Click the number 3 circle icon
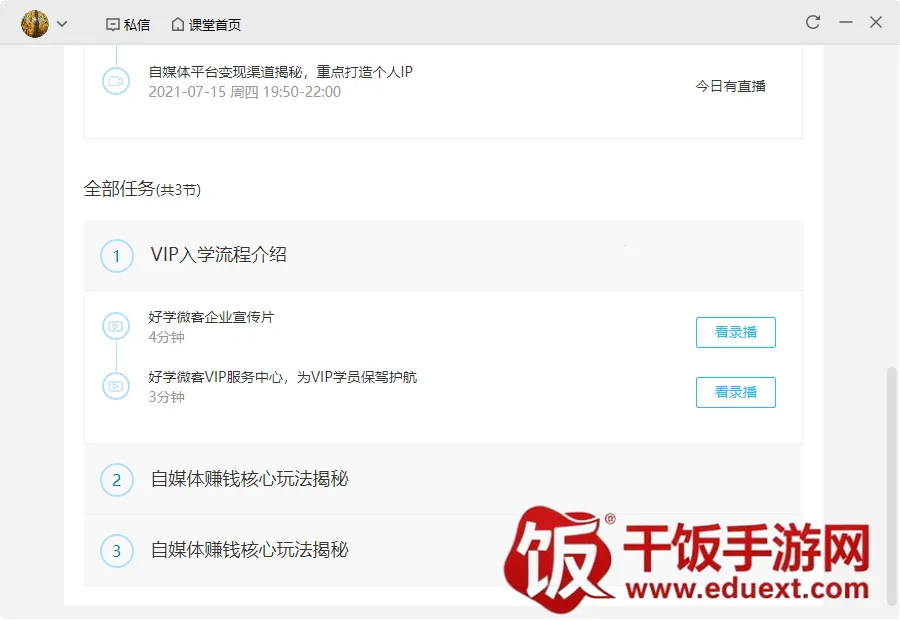The image size is (900, 620). [117, 551]
